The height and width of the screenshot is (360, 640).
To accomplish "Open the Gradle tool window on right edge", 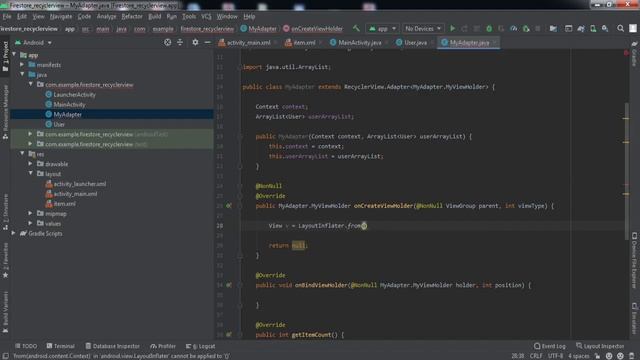I will click(x=634, y=54).
